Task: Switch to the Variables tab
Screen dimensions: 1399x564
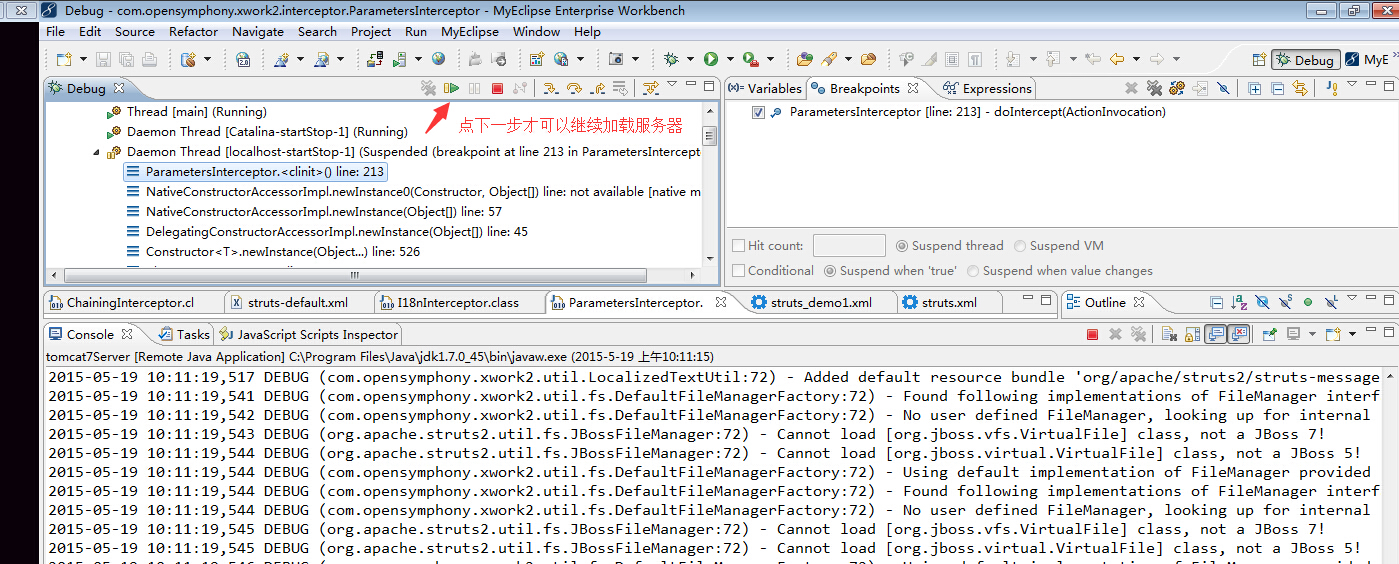Action: pos(766,89)
